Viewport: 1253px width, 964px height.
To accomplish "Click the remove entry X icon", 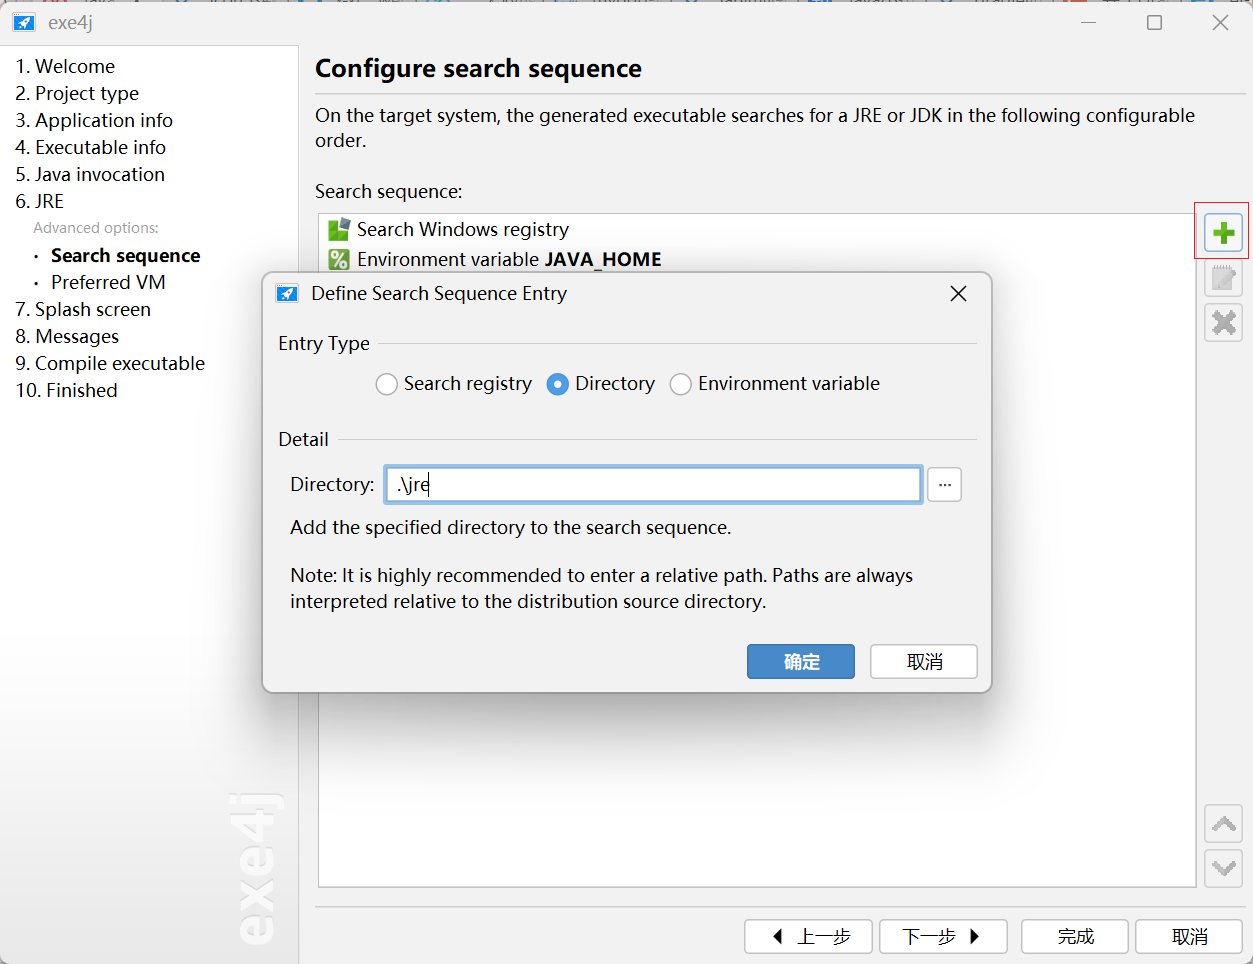I will [1223, 322].
